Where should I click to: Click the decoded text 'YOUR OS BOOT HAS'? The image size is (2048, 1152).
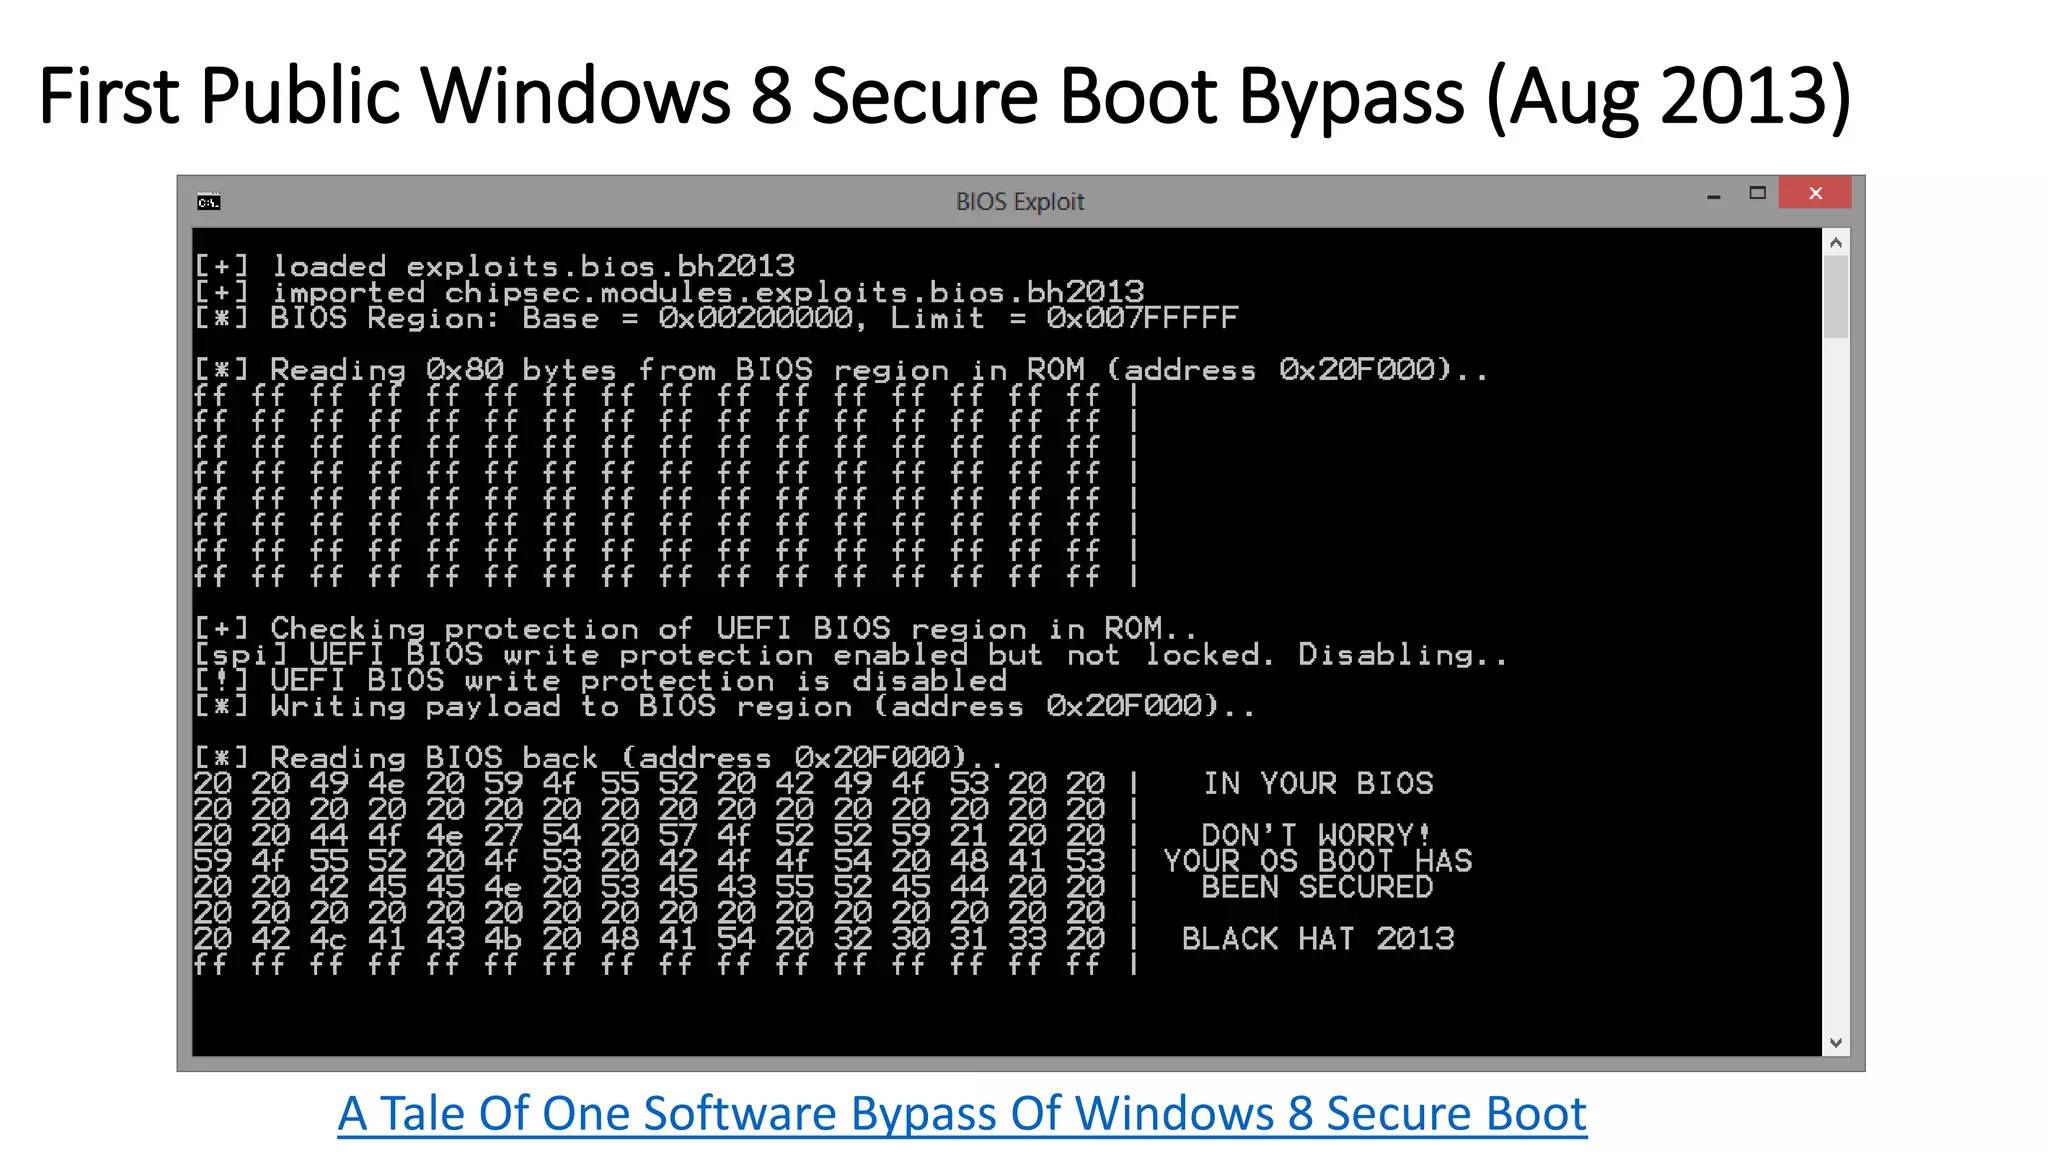coord(1317,861)
